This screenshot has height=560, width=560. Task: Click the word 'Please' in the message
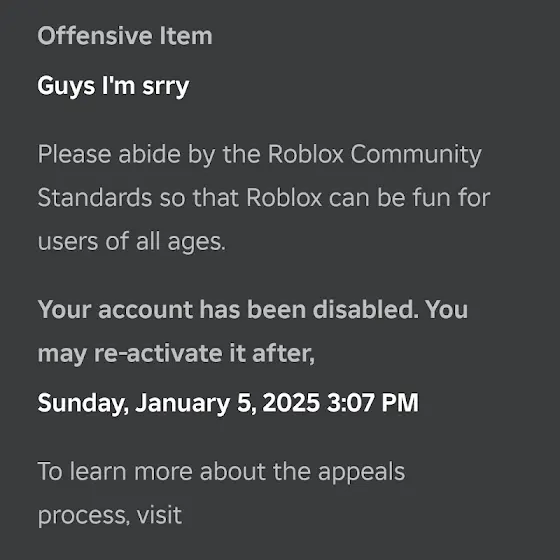[x=74, y=154]
